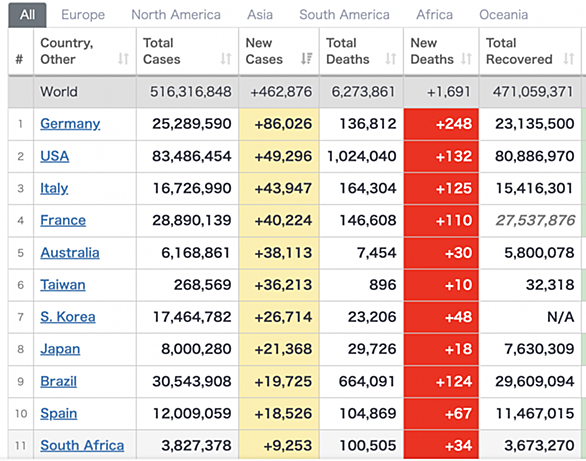Visit the Taiwan link
The image size is (586, 461).
click(63, 285)
